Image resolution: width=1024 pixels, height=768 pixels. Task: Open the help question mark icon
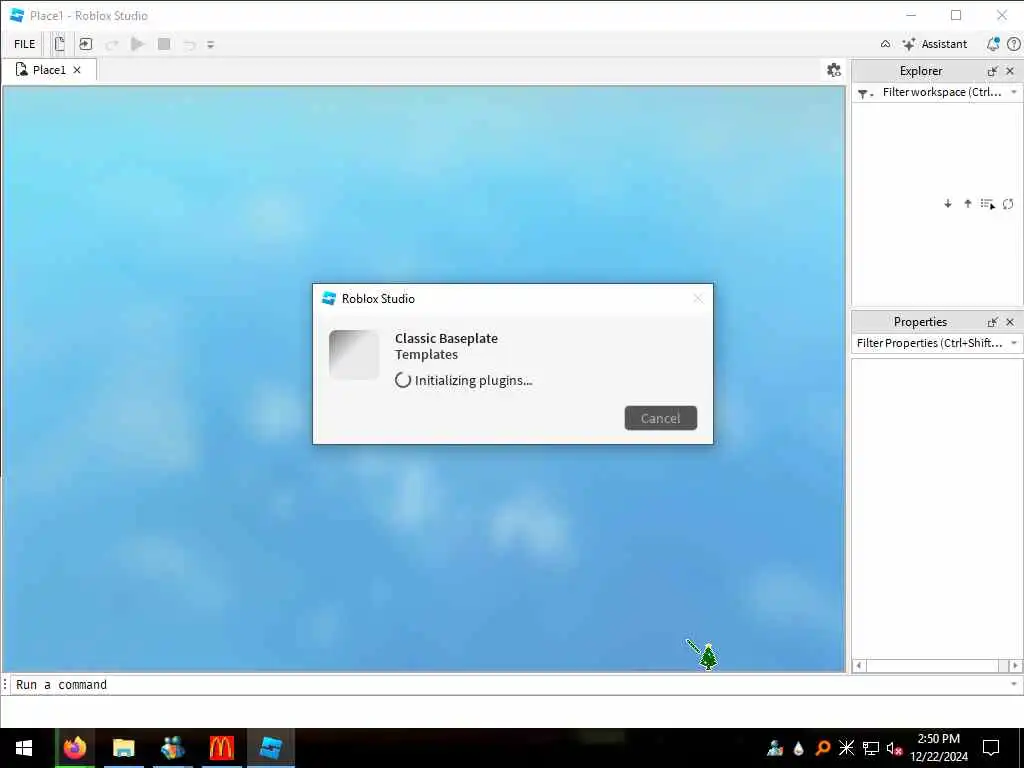1014,44
